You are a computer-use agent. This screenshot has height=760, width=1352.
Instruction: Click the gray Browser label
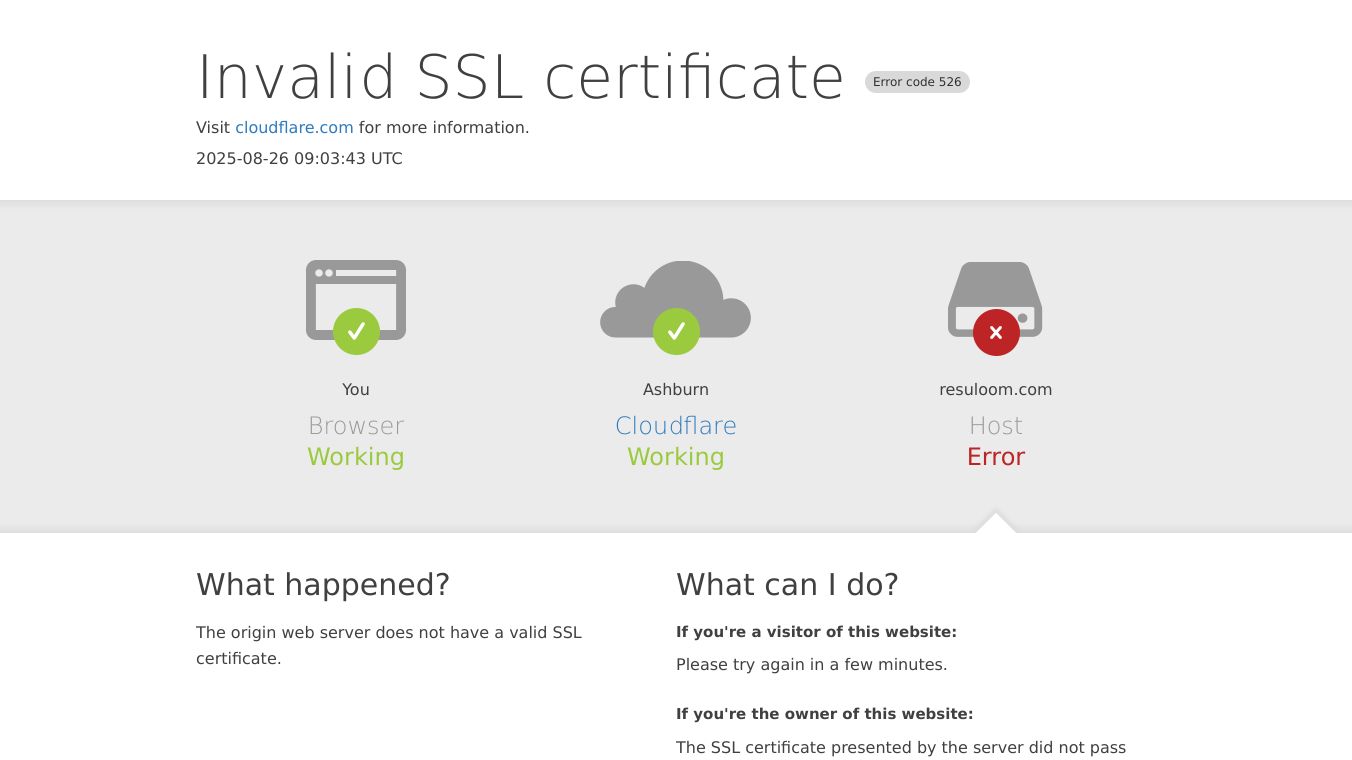coord(356,426)
